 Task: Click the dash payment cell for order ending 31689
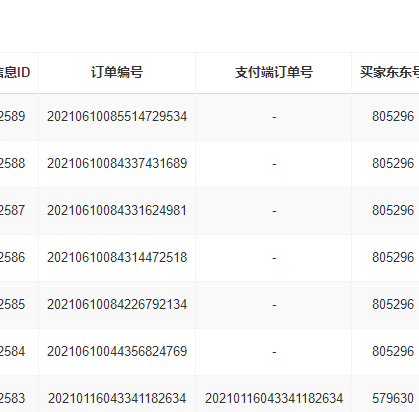pos(274,164)
